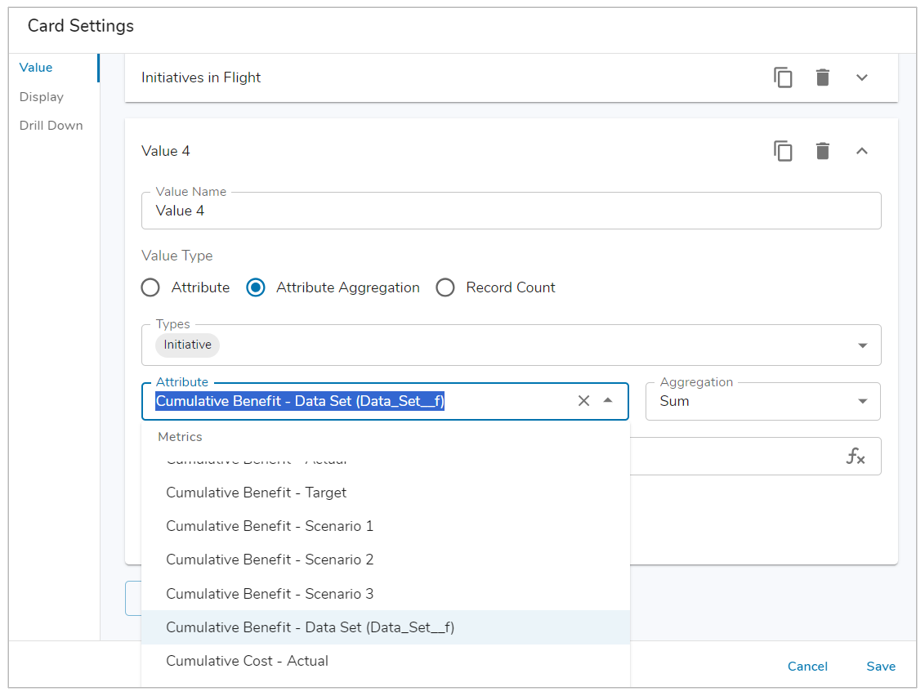The width and height of the screenshot is (920, 693).
Task: Open the Attribute dropdown arrow
Action: point(607,400)
